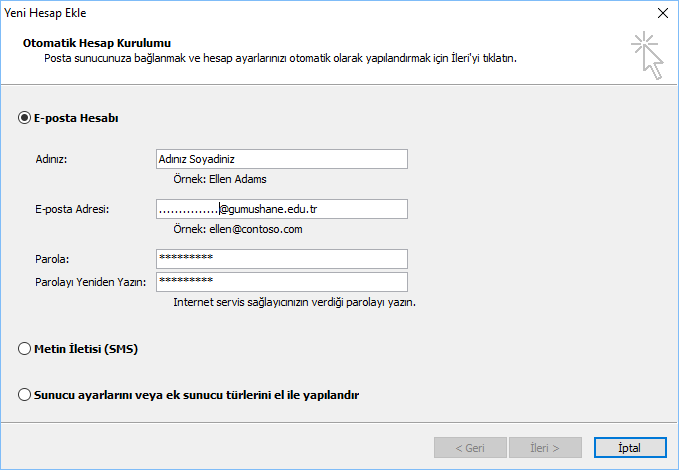Click the "Parolayı Yeniden Yazın:" label
Screen dimensions: 679x470
click(x=90, y=282)
